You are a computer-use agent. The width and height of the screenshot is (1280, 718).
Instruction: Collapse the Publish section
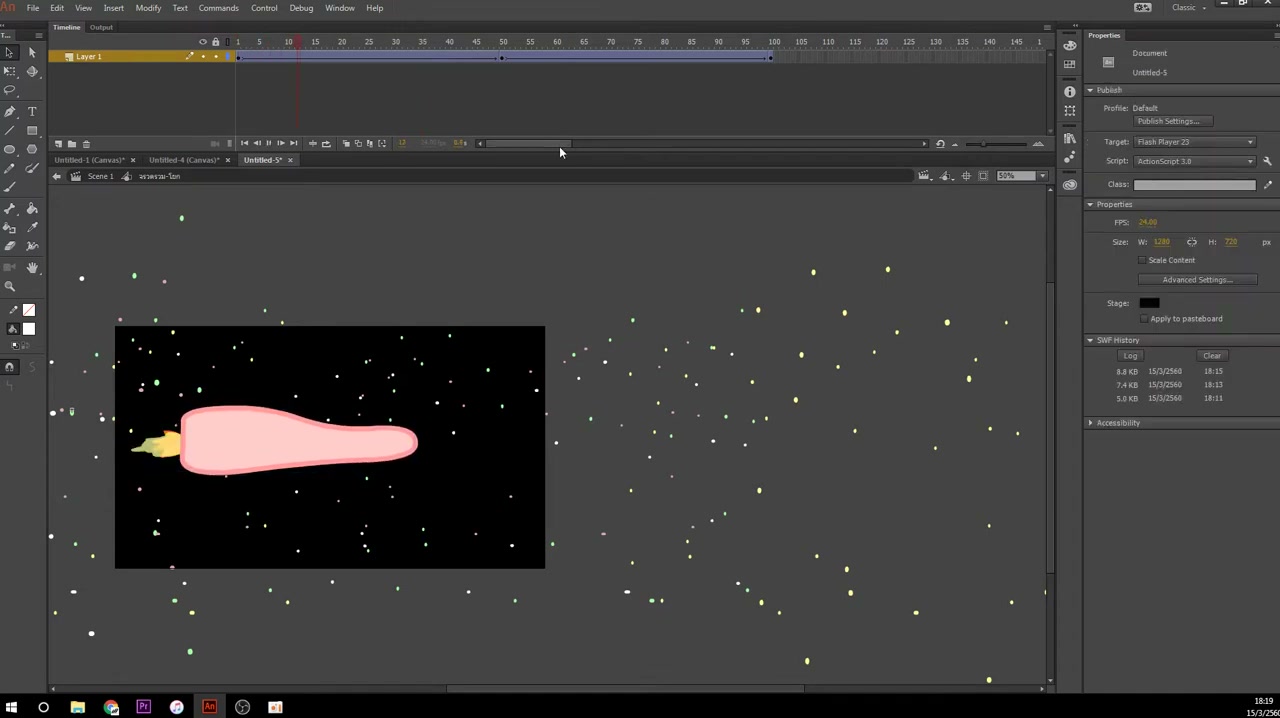(1091, 90)
